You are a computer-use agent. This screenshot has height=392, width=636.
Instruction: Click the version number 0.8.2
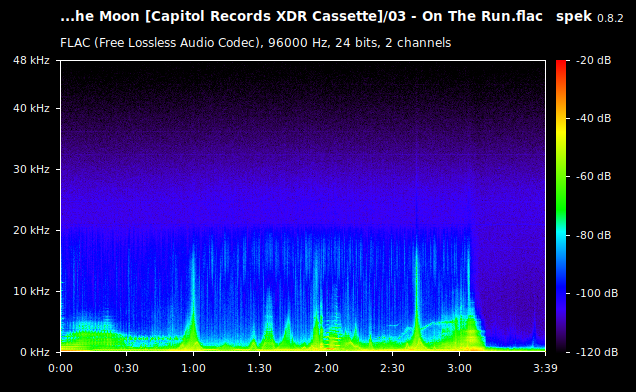pos(610,18)
